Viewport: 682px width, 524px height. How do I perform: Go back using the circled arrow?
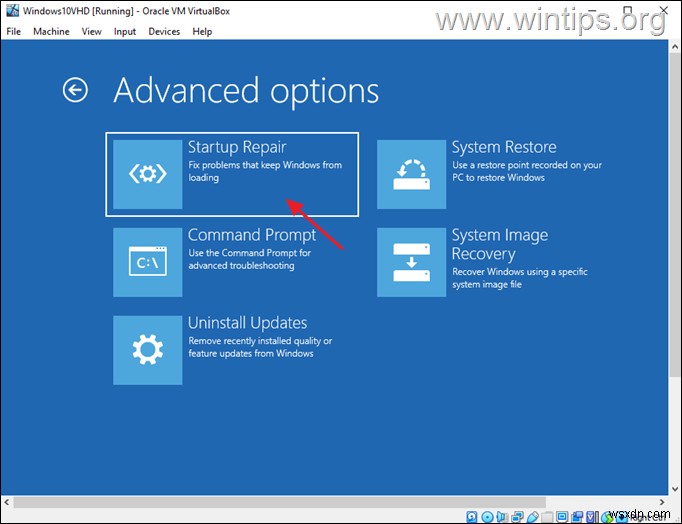[75, 90]
